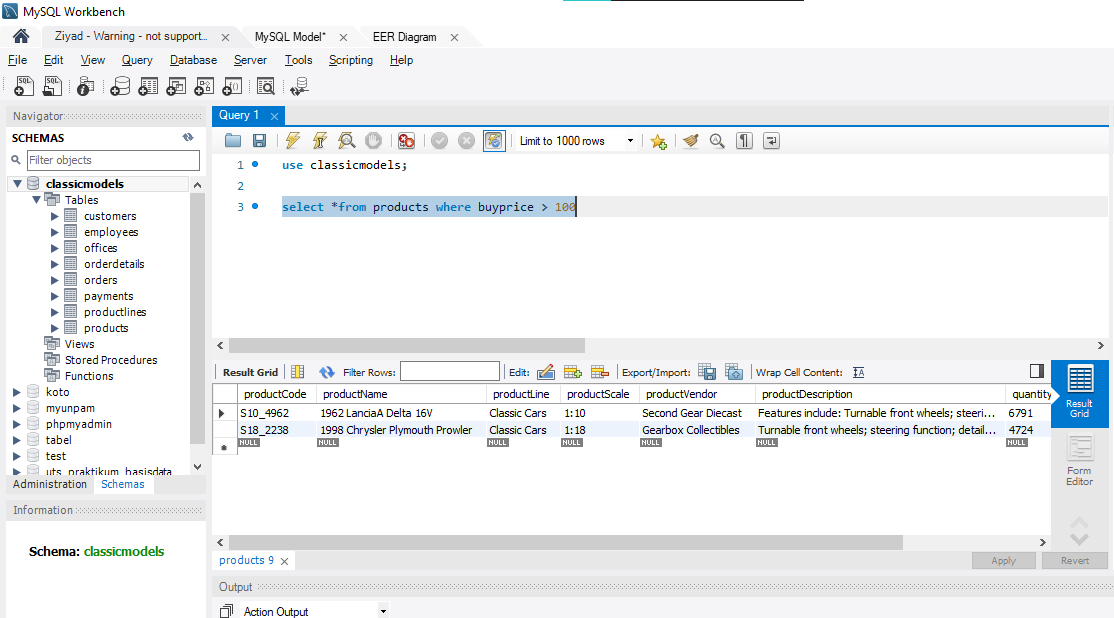Toggle wrap cell content icon
This screenshot has width=1114, height=618.
coord(858,372)
